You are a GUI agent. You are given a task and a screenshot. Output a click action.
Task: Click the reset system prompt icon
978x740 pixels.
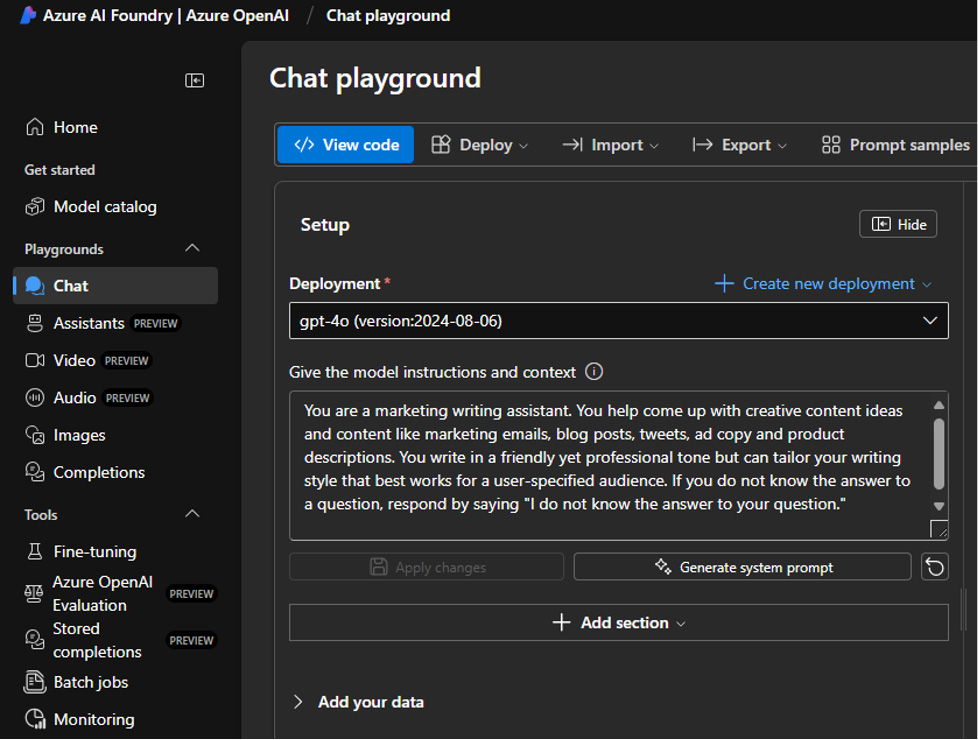pos(934,567)
